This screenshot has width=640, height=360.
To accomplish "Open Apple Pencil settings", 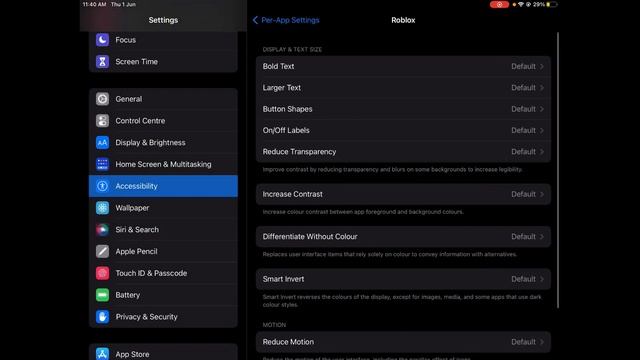I will point(163,251).
